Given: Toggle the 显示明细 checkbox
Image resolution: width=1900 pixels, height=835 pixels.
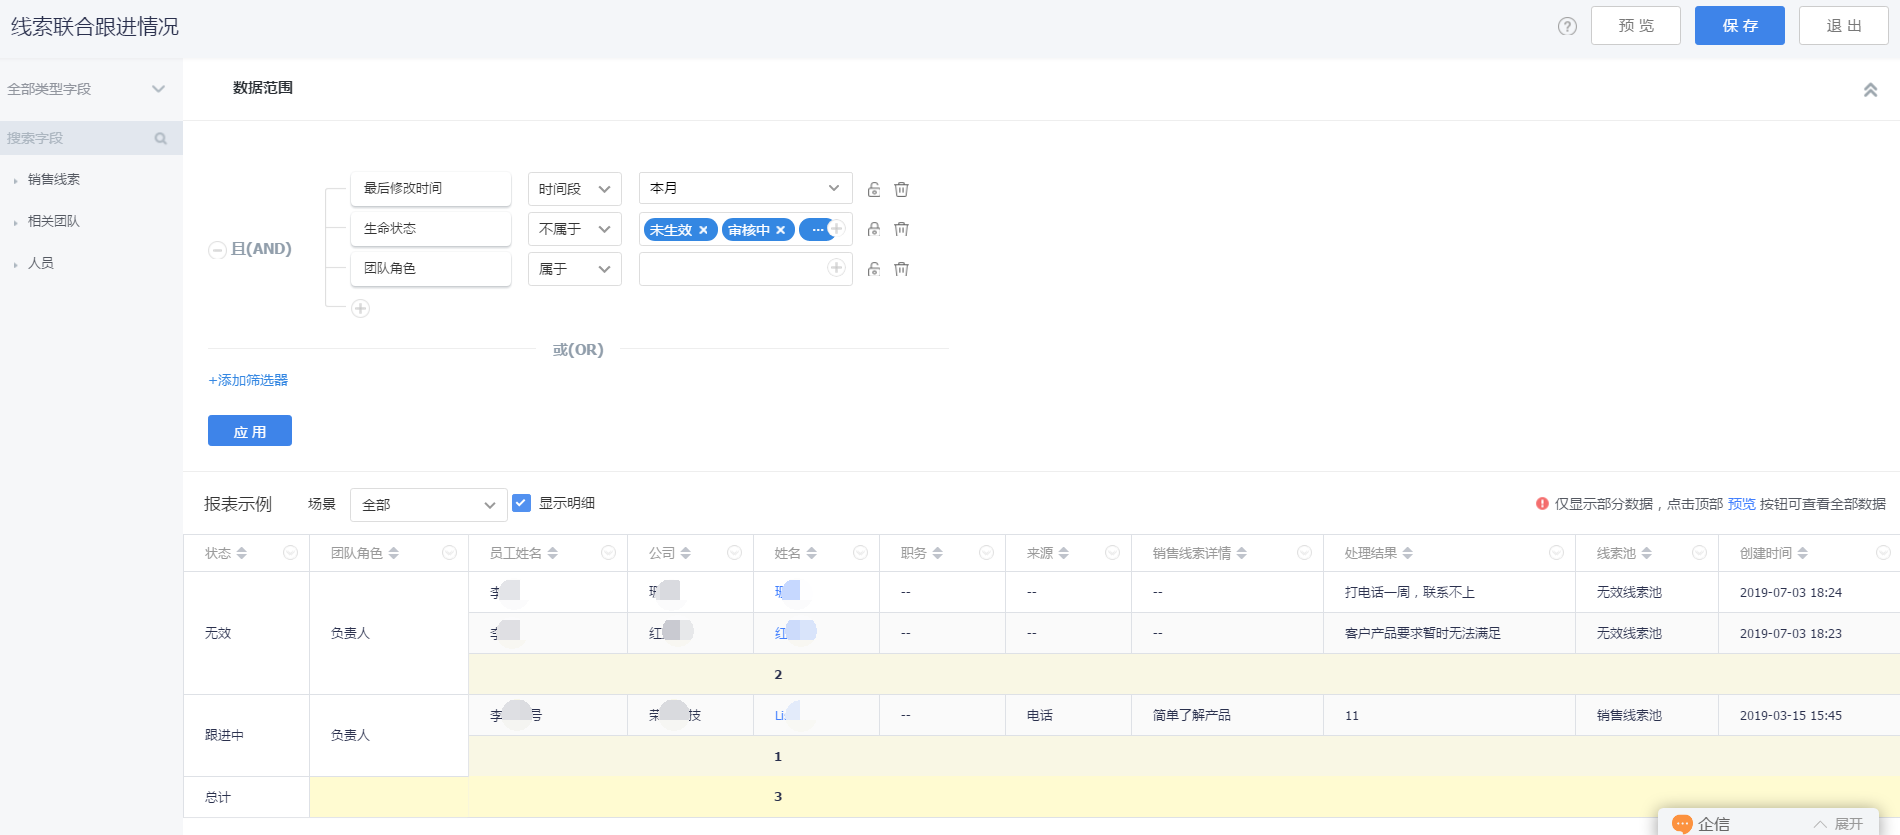Looking at the screenshot, I should click(x=521, y=503).
